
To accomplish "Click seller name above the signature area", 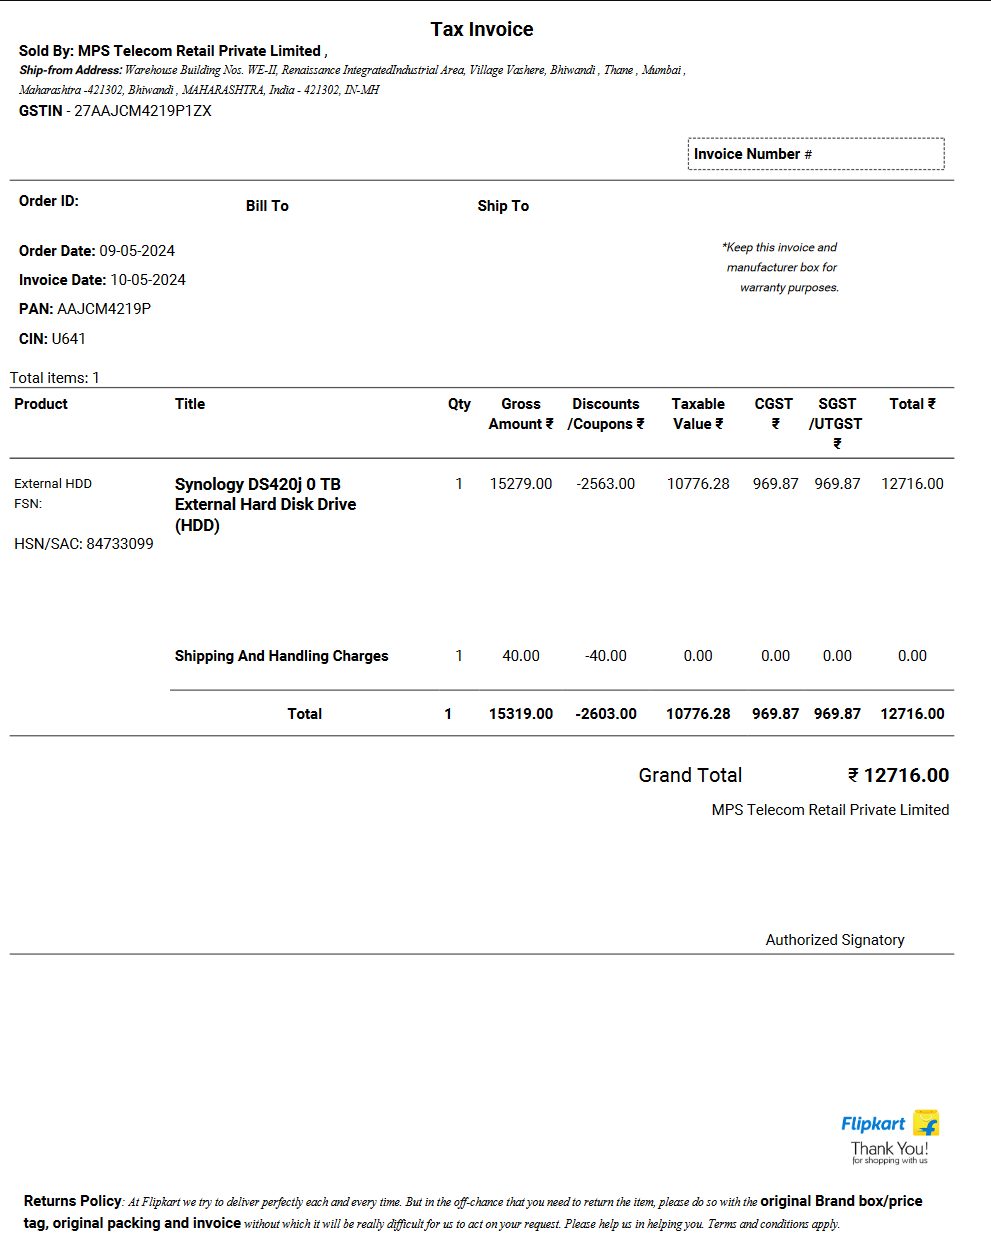I will click(x=830, y=810).
